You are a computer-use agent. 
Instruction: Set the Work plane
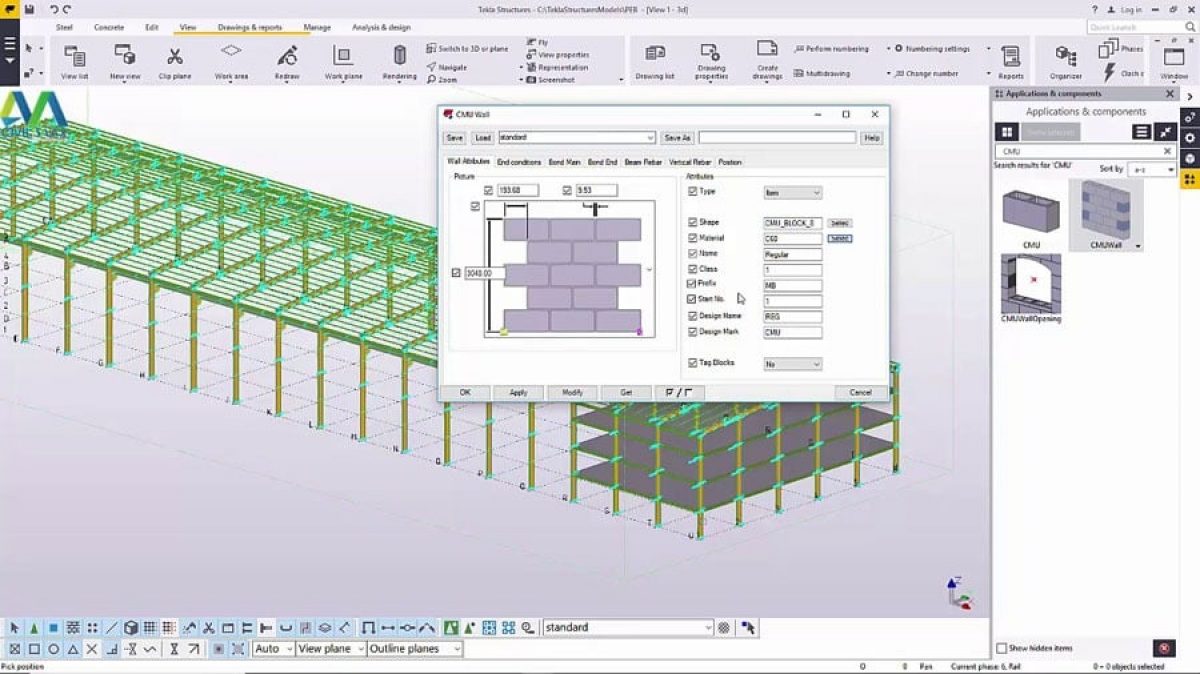tap(343, 61)
